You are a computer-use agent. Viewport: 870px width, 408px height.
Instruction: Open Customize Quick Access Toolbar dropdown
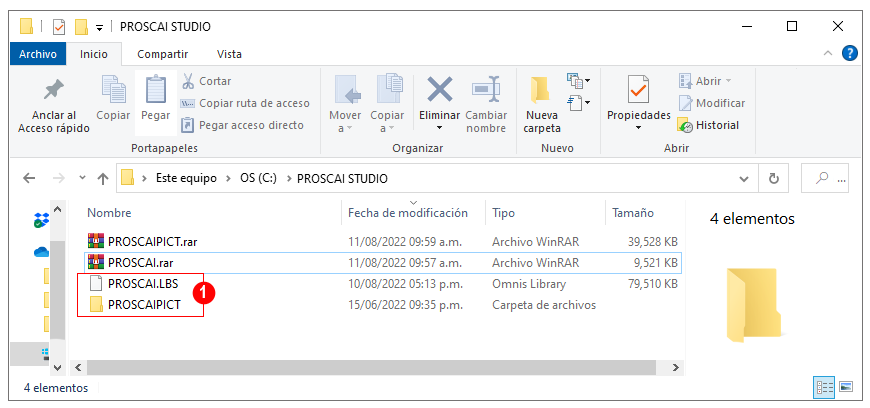99,27
